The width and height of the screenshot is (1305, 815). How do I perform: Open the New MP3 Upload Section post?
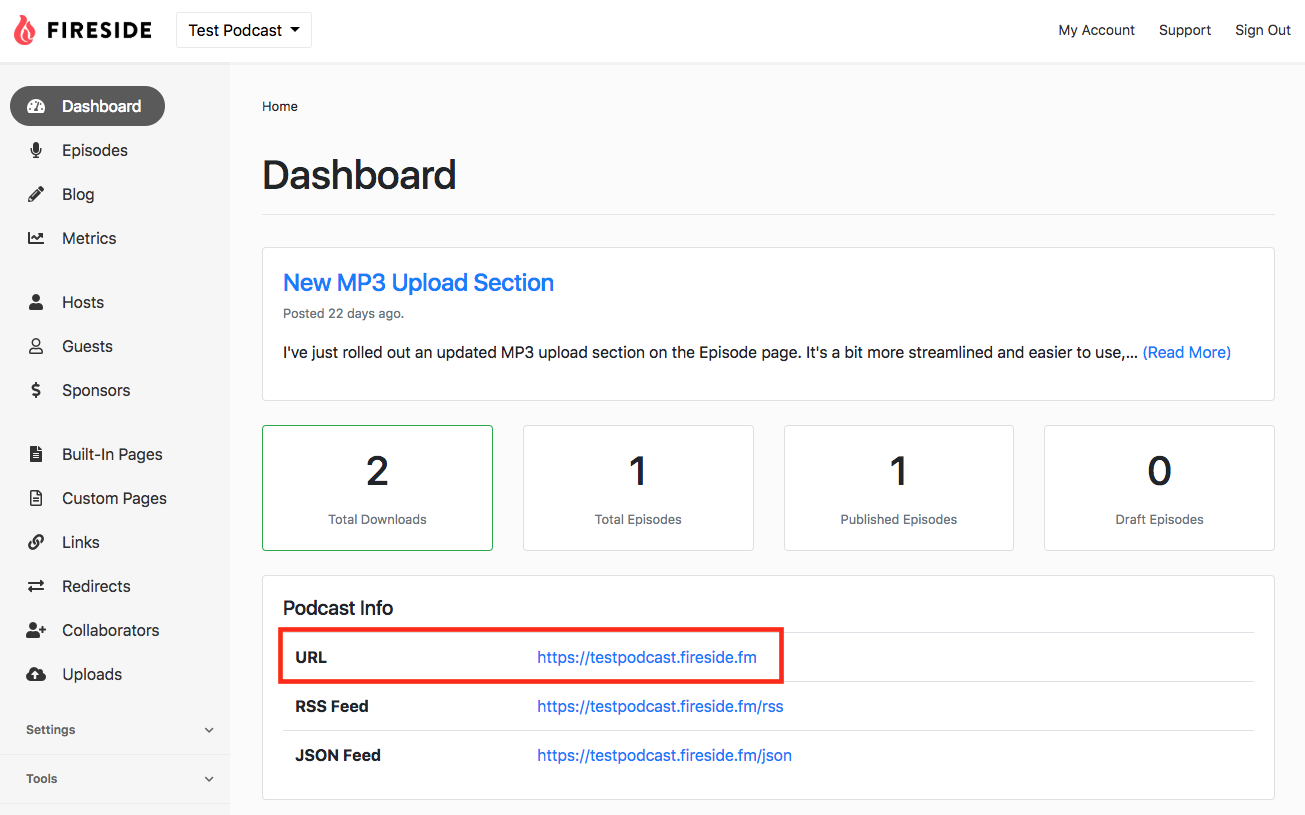(418, 283)
